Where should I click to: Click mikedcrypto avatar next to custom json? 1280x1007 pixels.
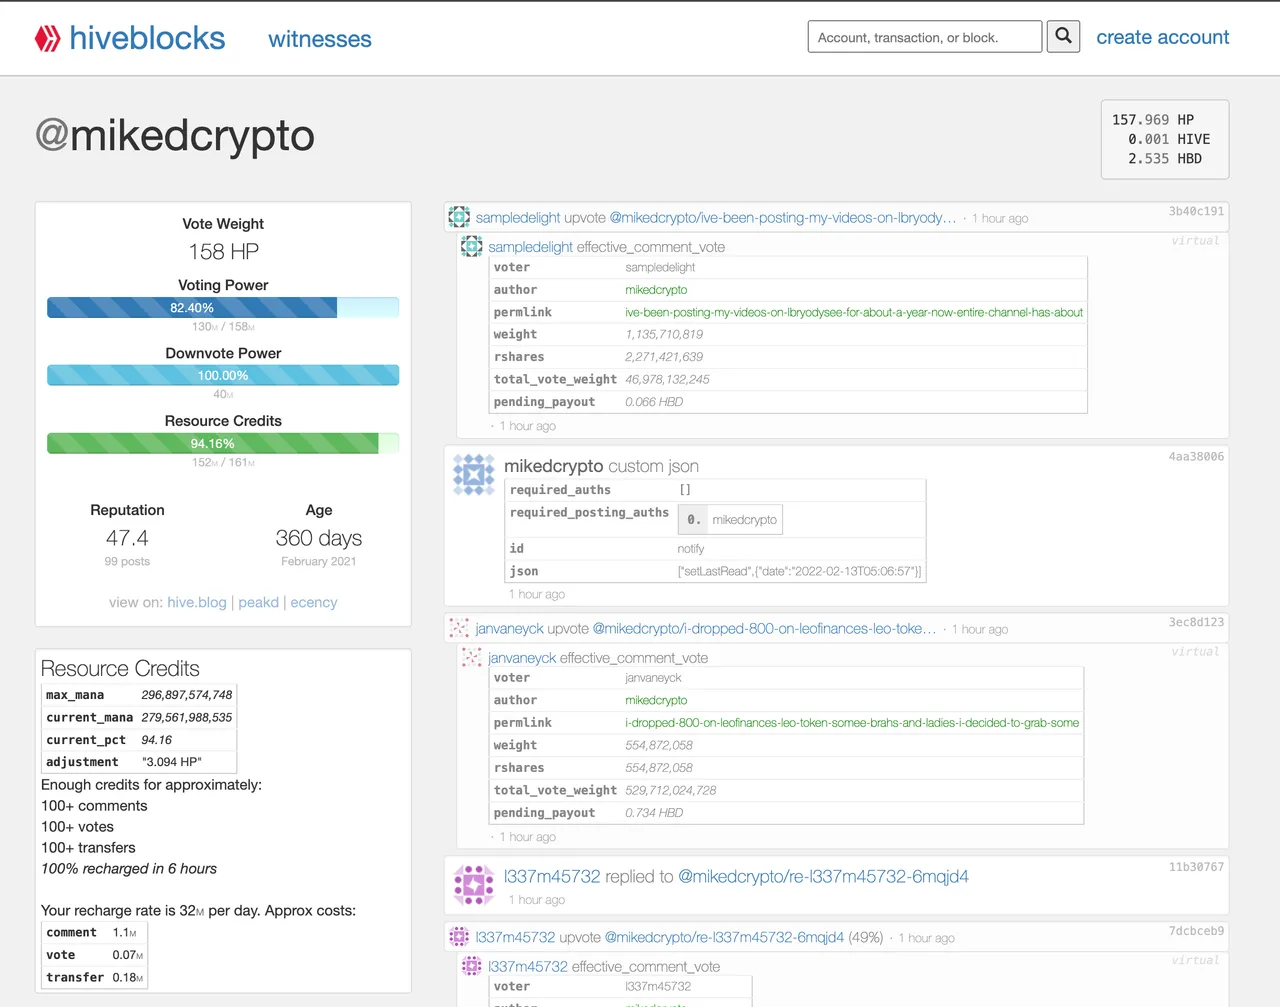(x=474, y=475)
